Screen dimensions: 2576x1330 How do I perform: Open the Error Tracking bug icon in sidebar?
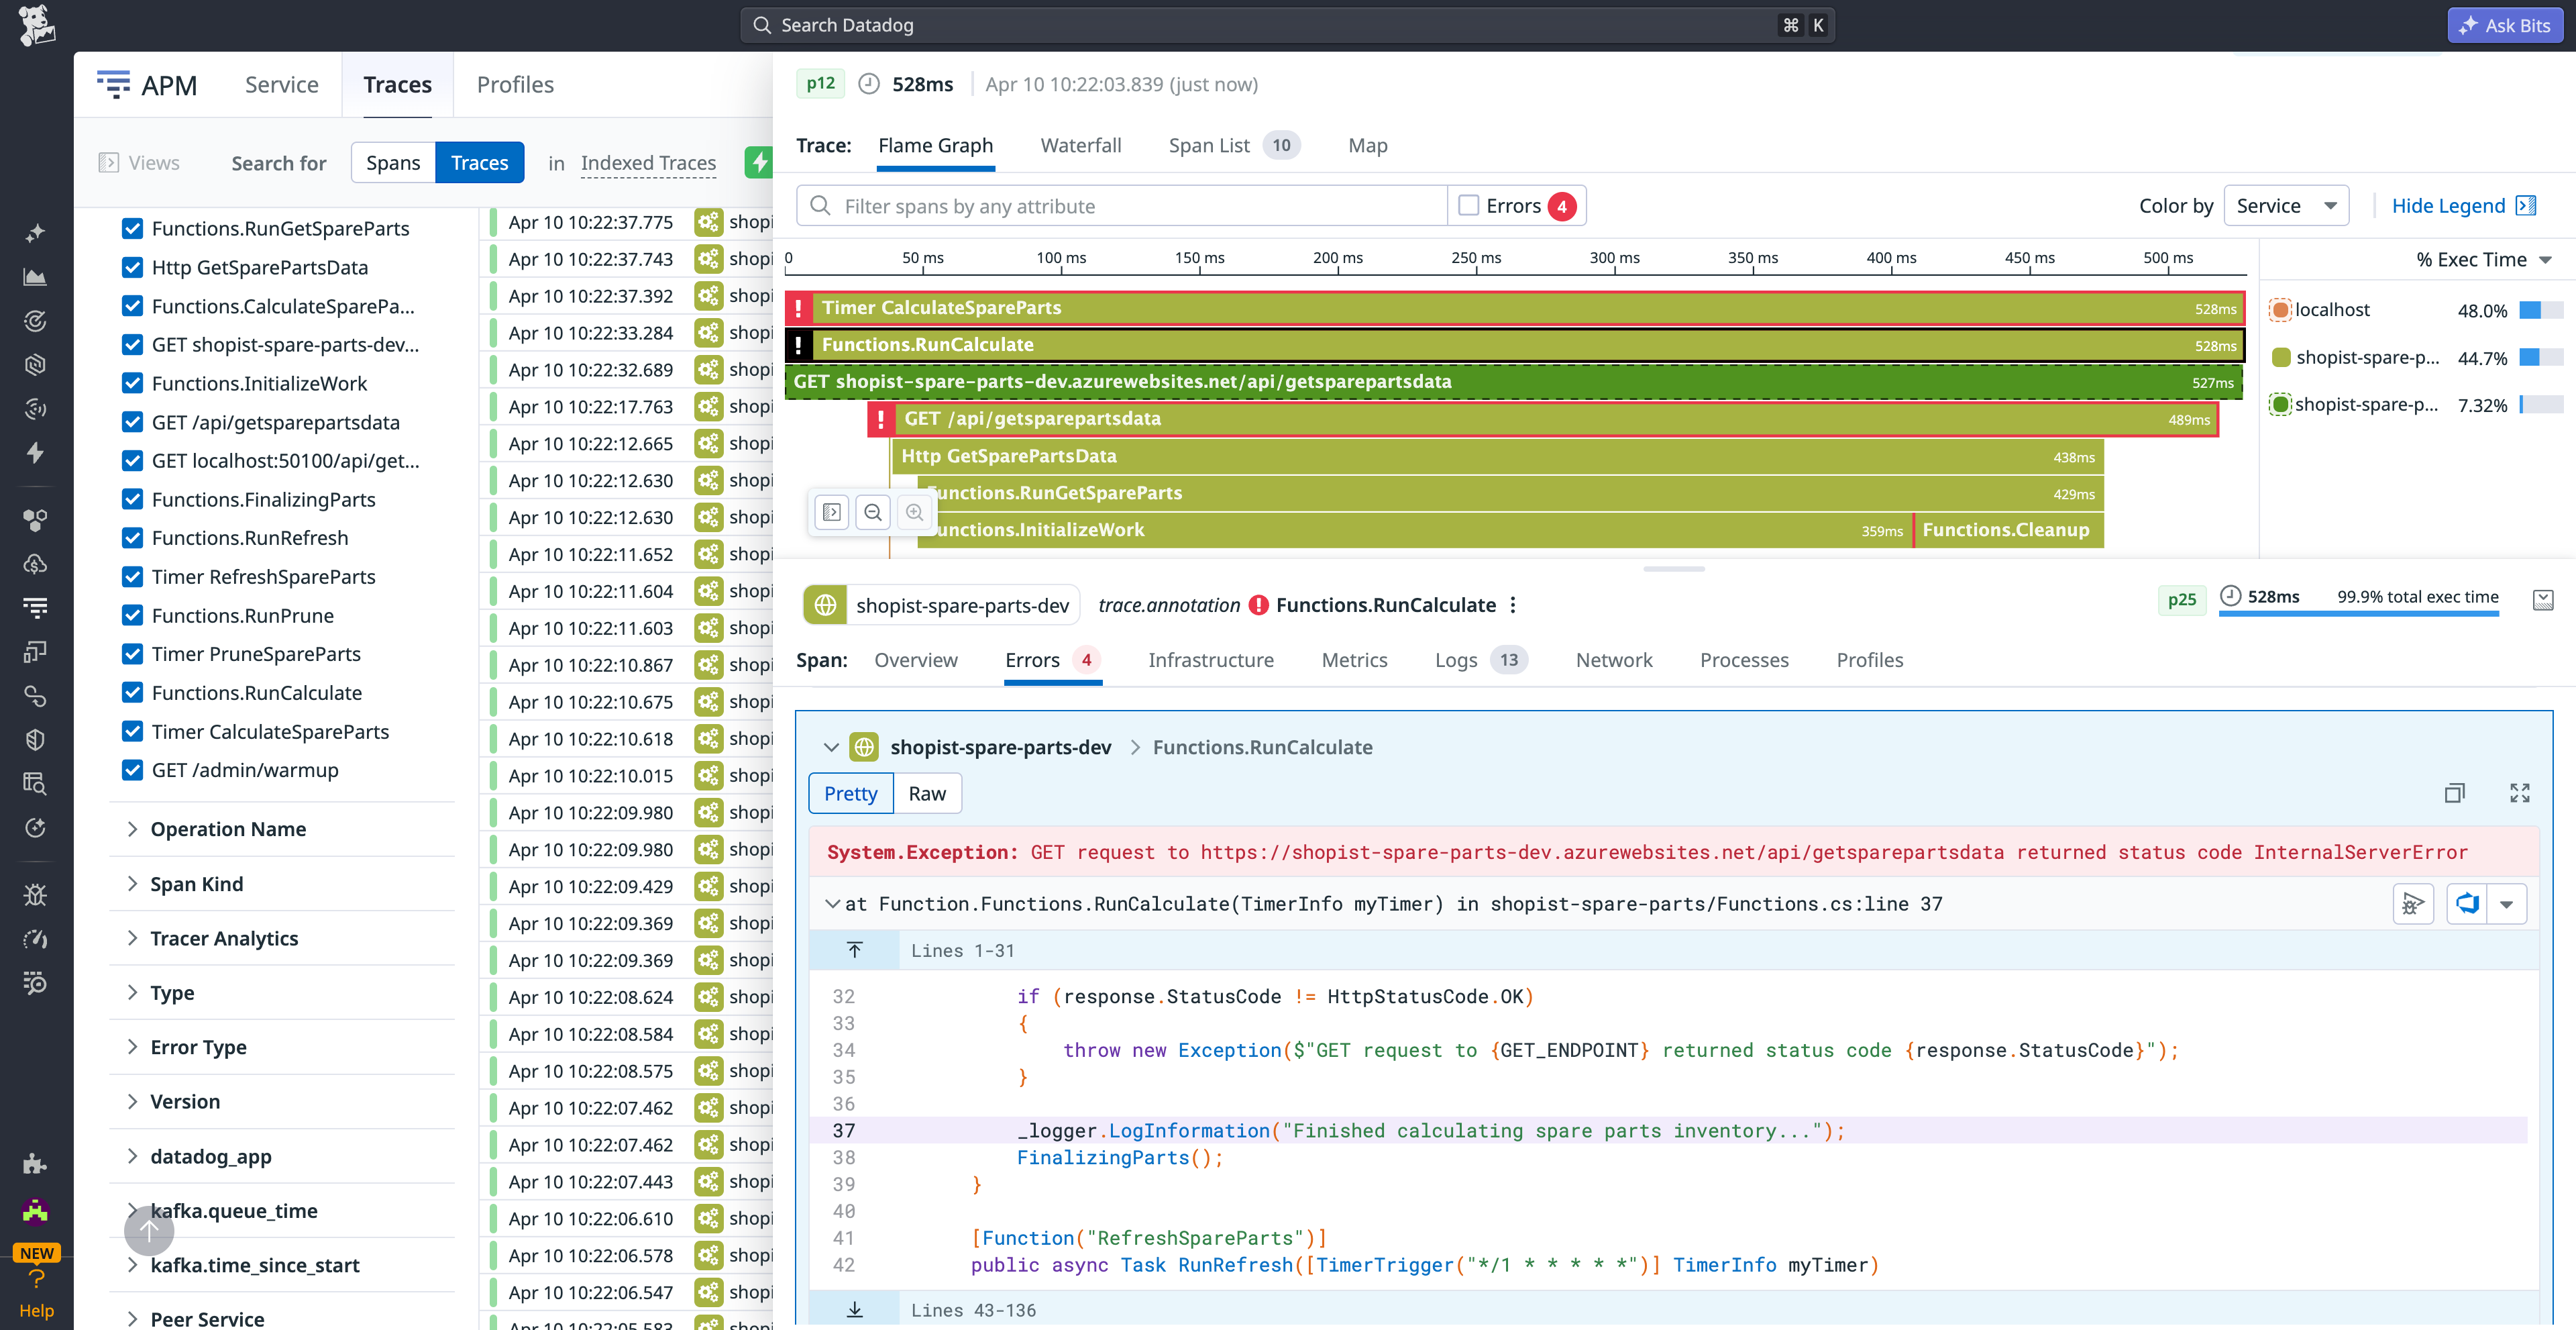tap(36, 895)
